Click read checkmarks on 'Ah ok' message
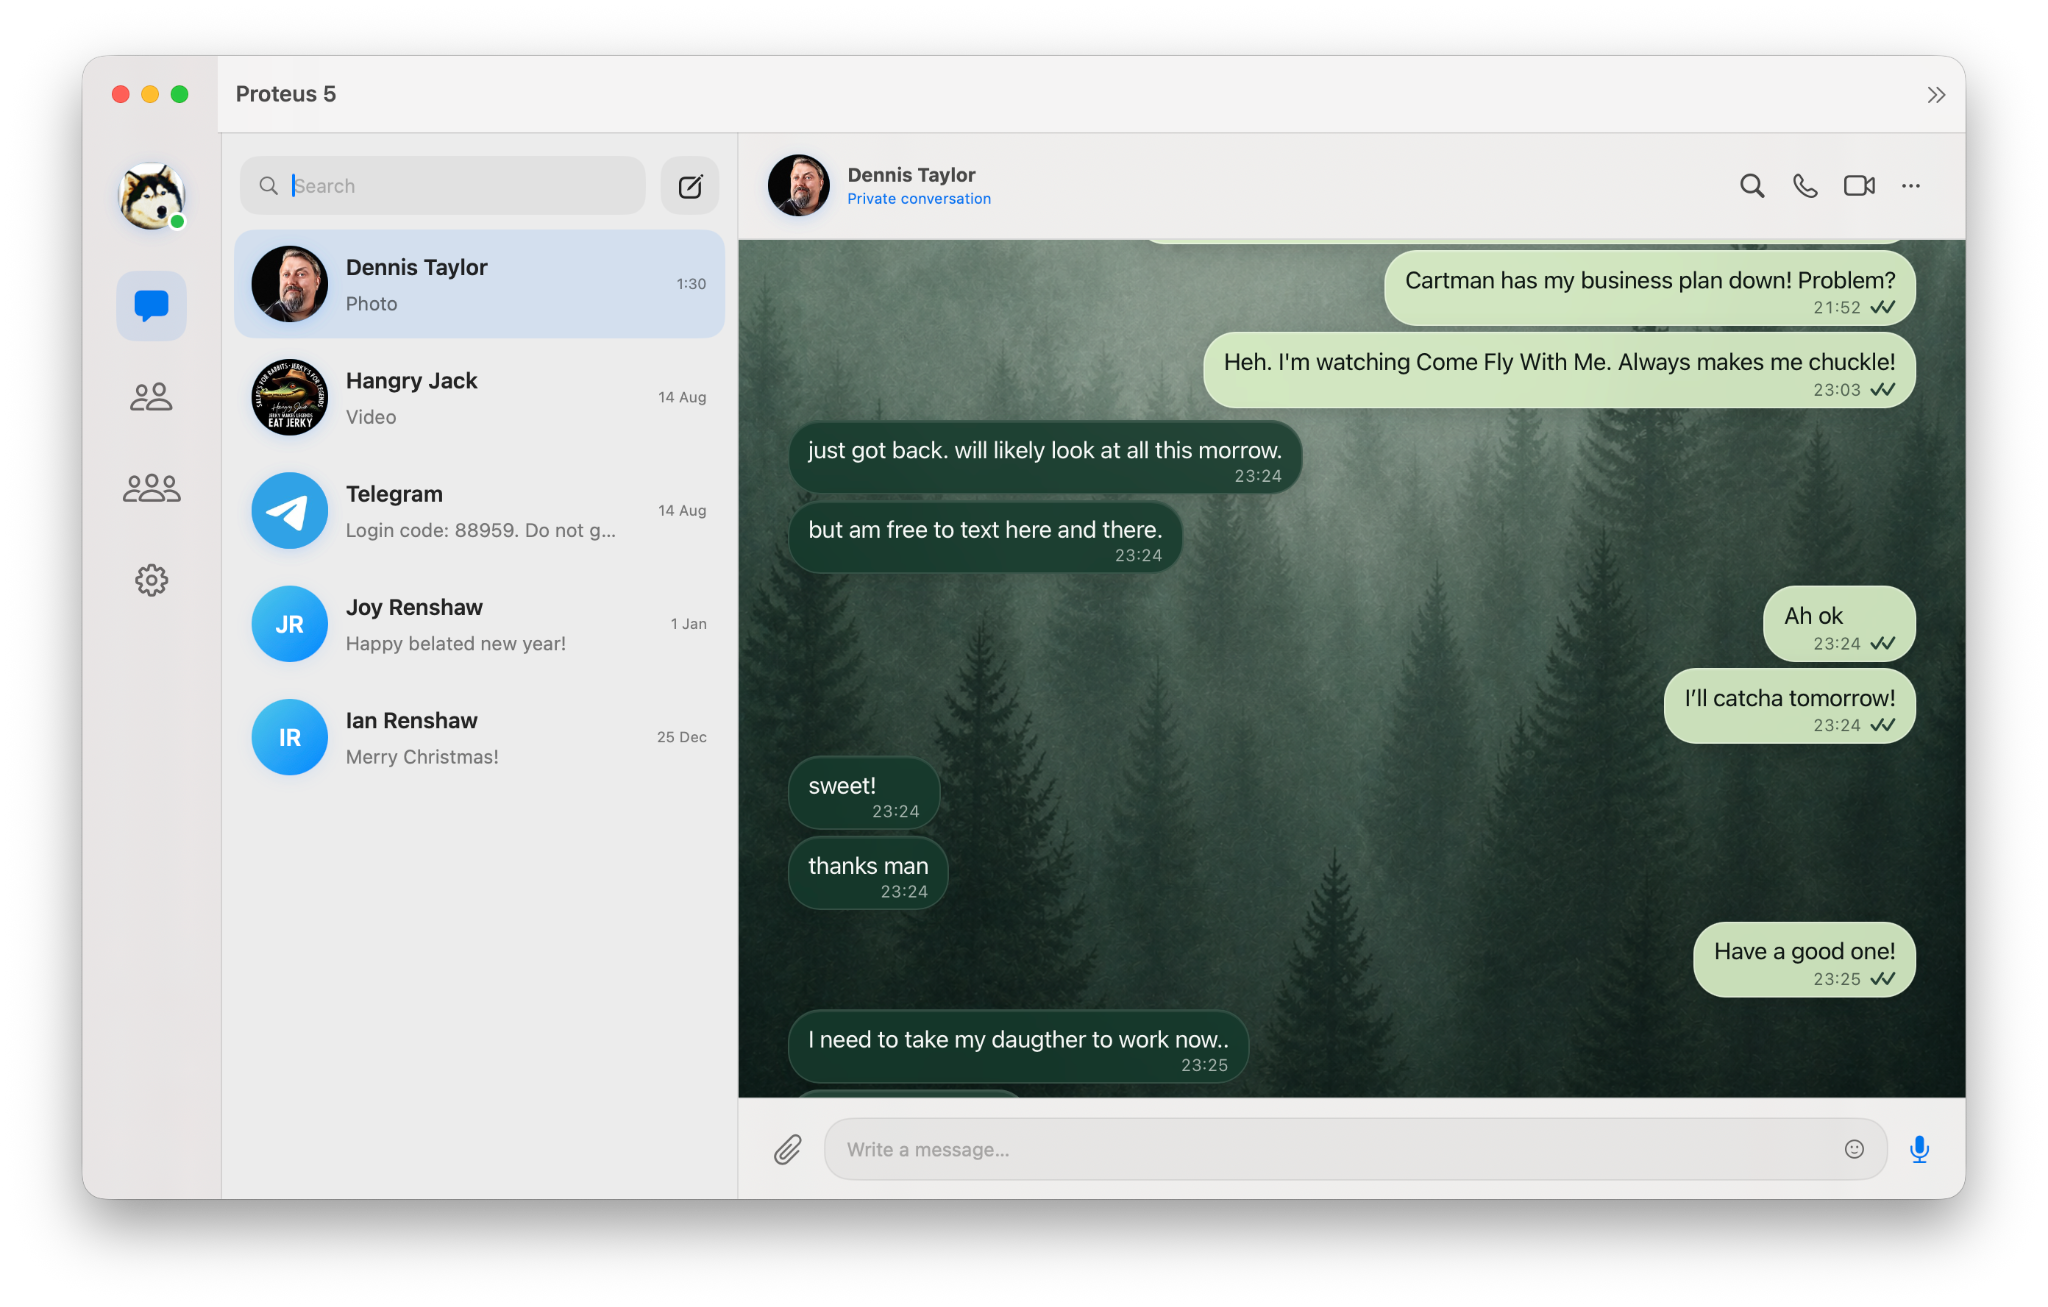This screenshot has height=1307, width=2048. coord(1882,644)
